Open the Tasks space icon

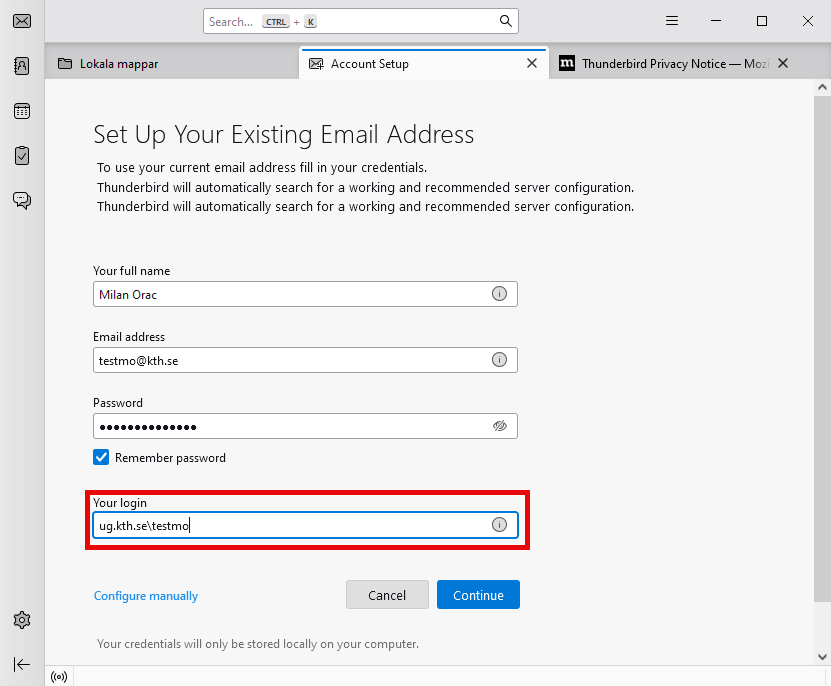[21, 155]
